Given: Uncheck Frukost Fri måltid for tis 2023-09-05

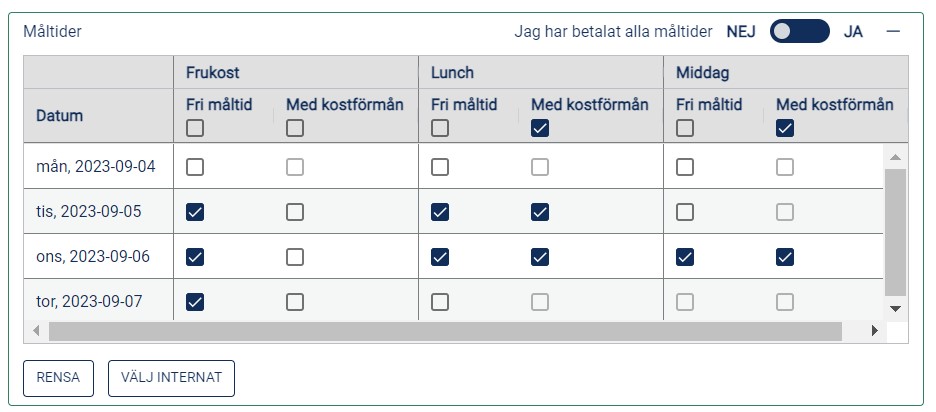Looking at the screenshot, I should coord(195,212).
